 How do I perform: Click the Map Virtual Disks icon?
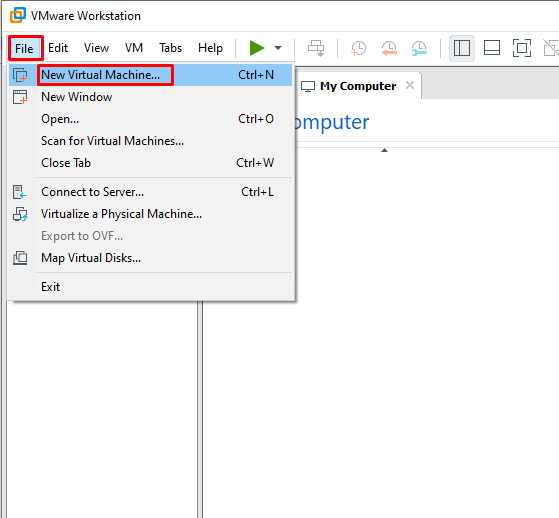coord(20,258)
